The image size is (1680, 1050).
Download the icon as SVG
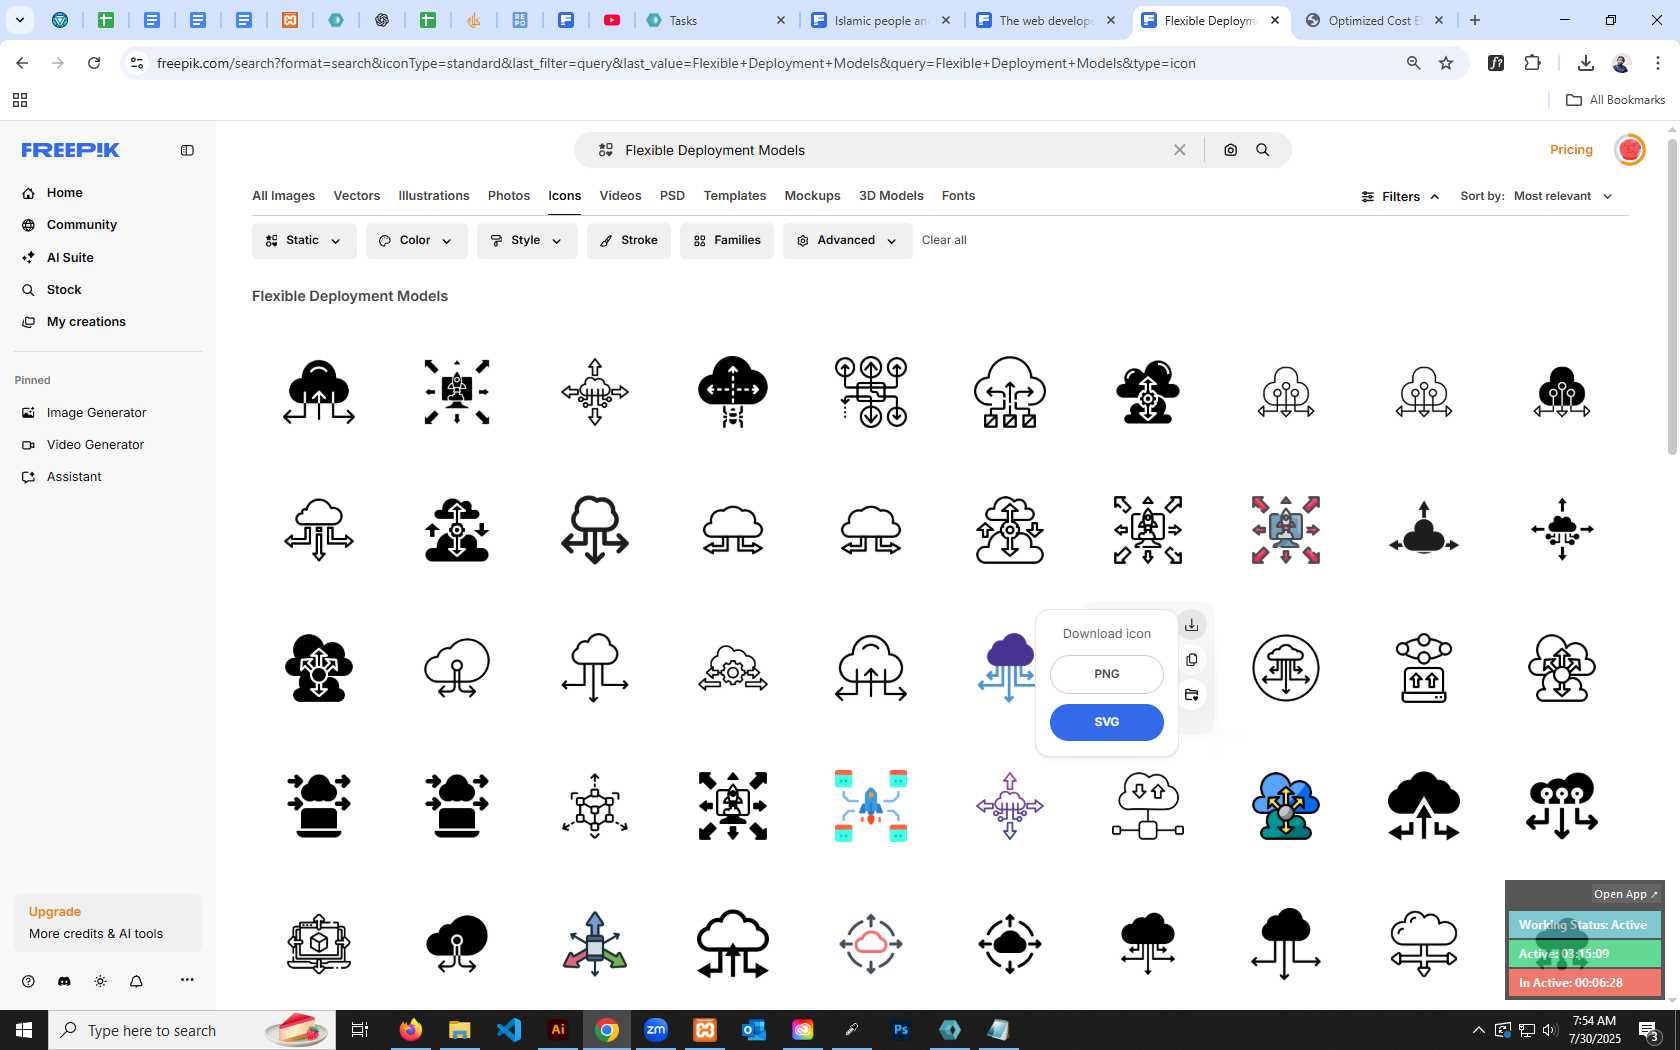(x=1106, y=722)
